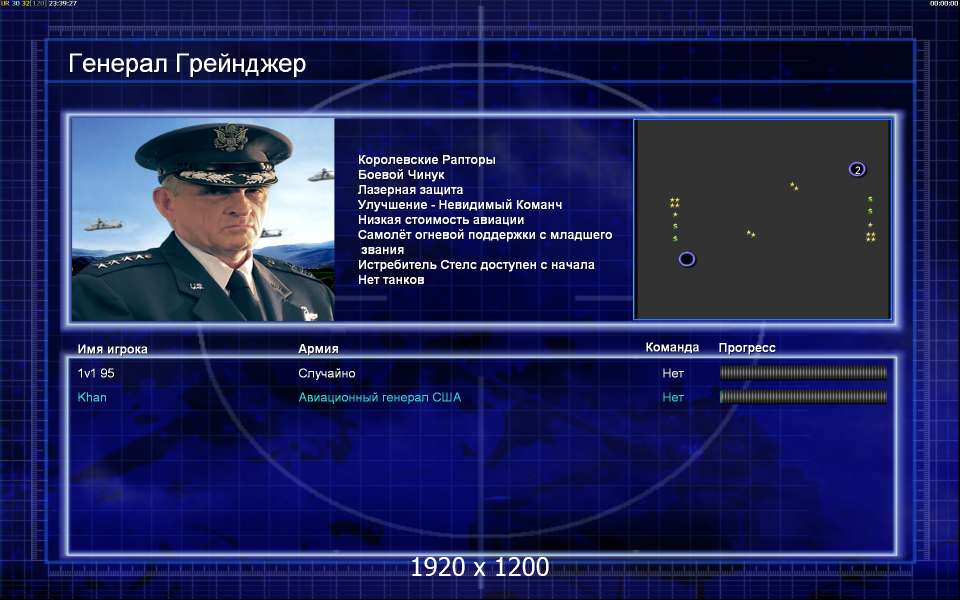Click General Granger's portrait image

[203, 219]
